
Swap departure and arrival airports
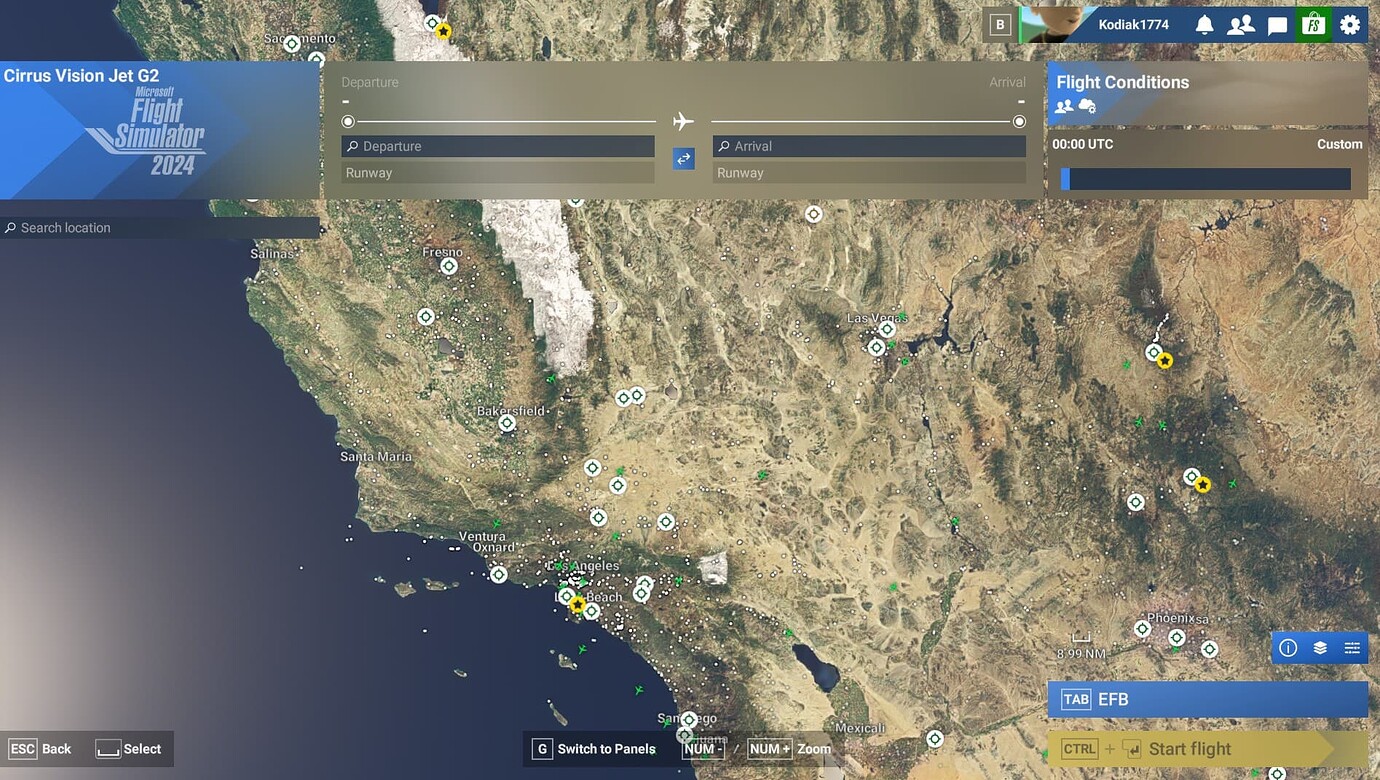[x=684, y=158]
